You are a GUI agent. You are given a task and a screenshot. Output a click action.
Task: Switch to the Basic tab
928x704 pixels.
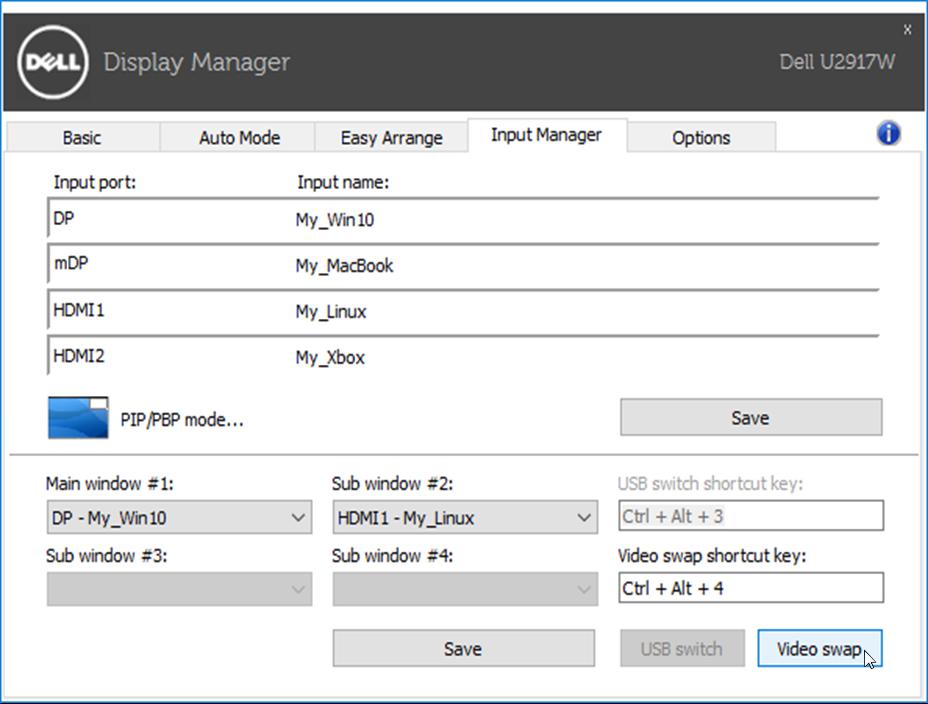82,138
